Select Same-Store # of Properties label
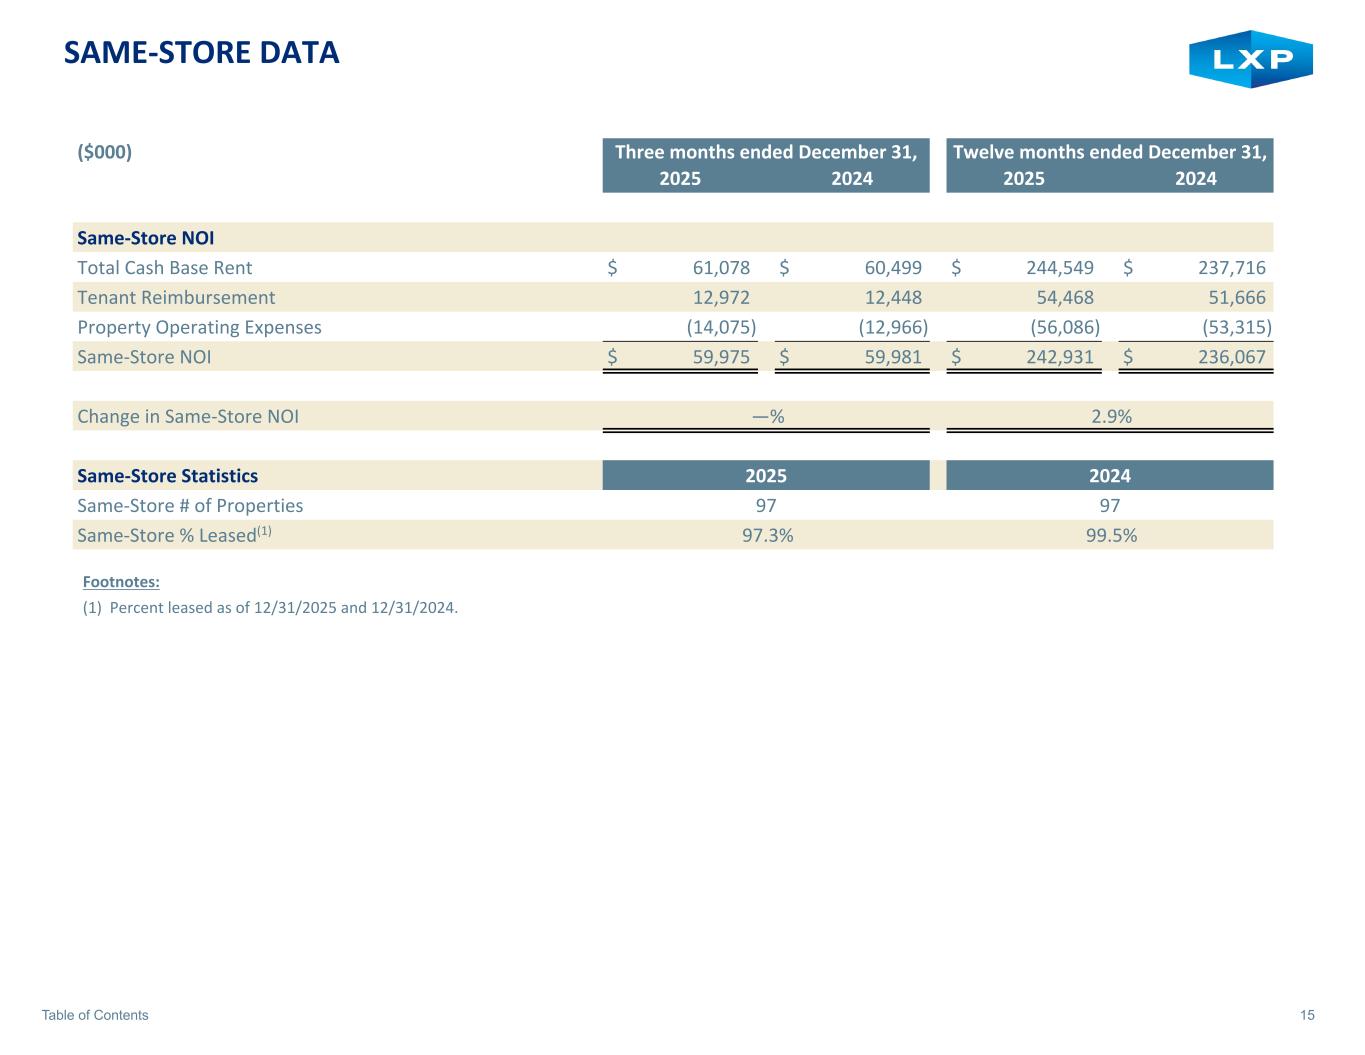 190,506
